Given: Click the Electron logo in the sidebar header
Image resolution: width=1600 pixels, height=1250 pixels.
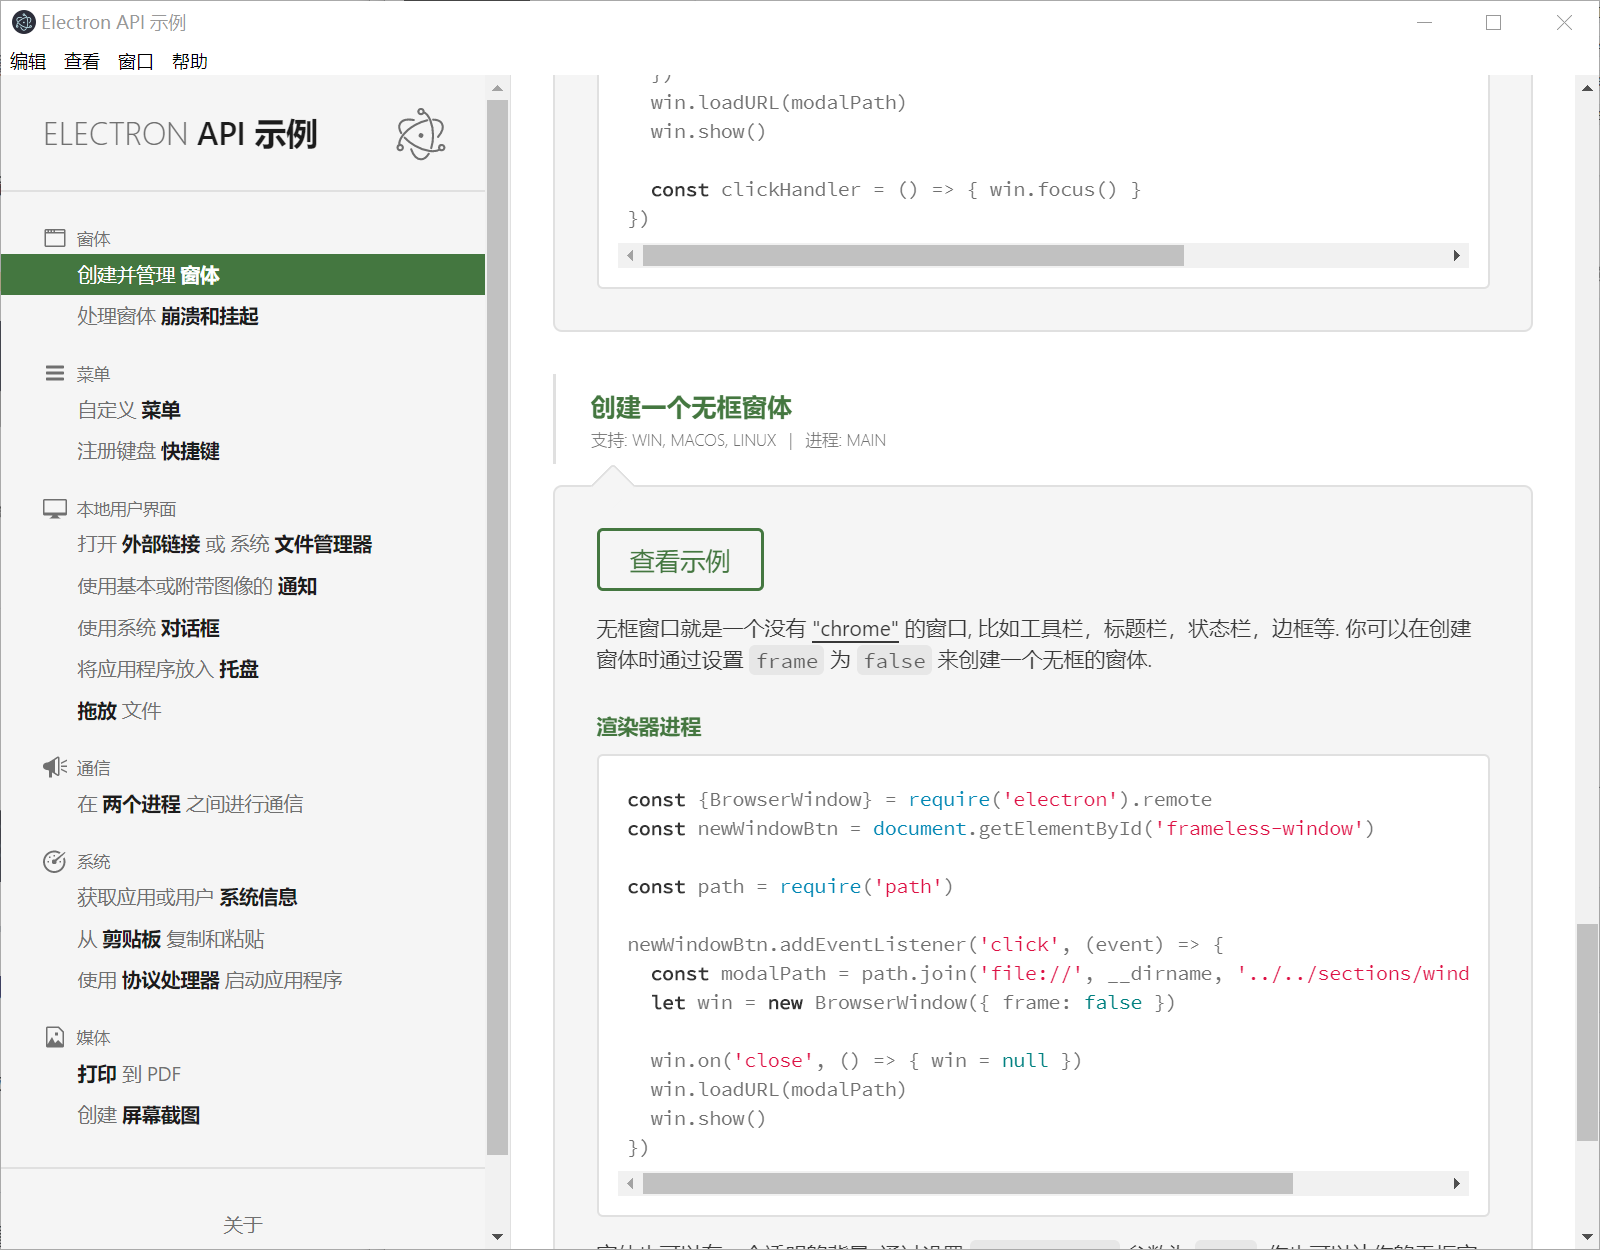Looking at the screenshot, I should (x=420, y=134).
